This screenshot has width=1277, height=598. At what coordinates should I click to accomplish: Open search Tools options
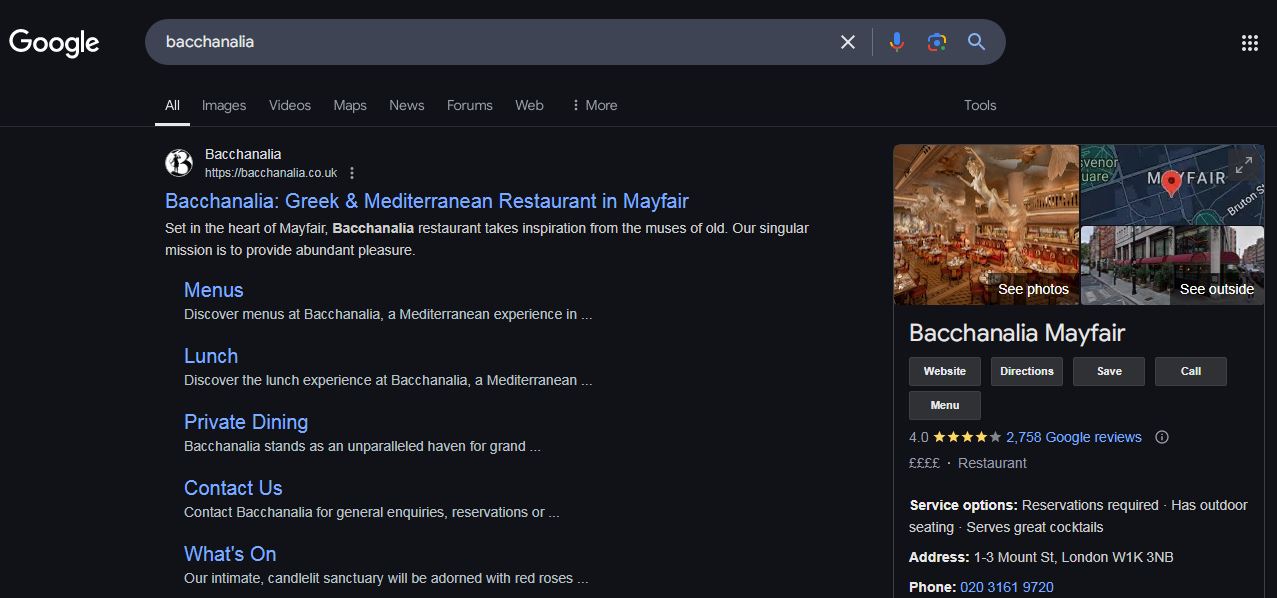click(x=980, y=105)
